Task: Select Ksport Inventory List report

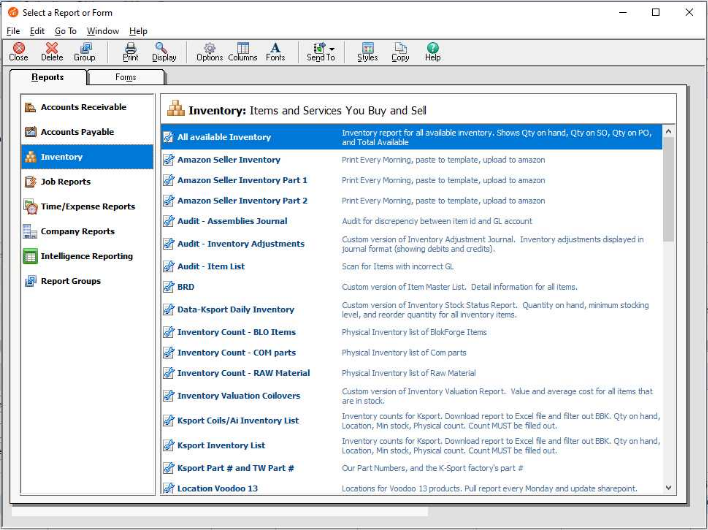Action: tap(412, 446)
